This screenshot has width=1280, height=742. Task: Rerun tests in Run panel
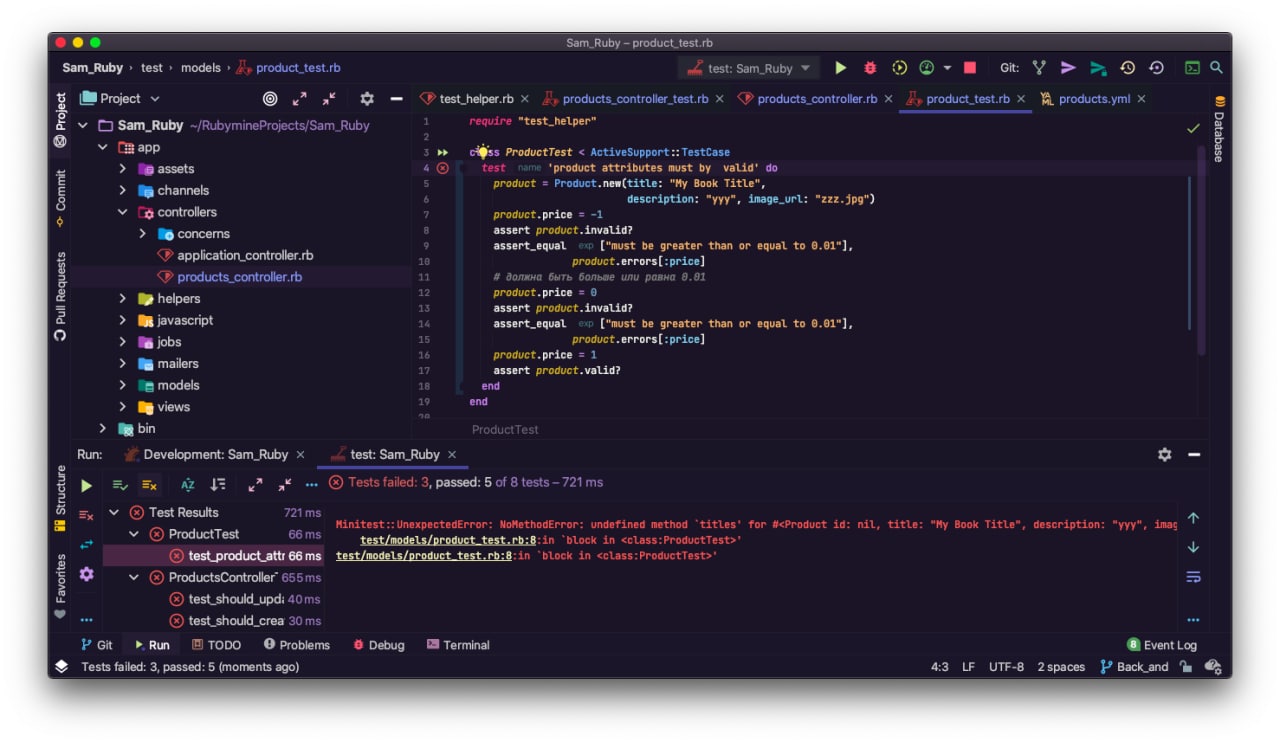click(x=87, y=485)
